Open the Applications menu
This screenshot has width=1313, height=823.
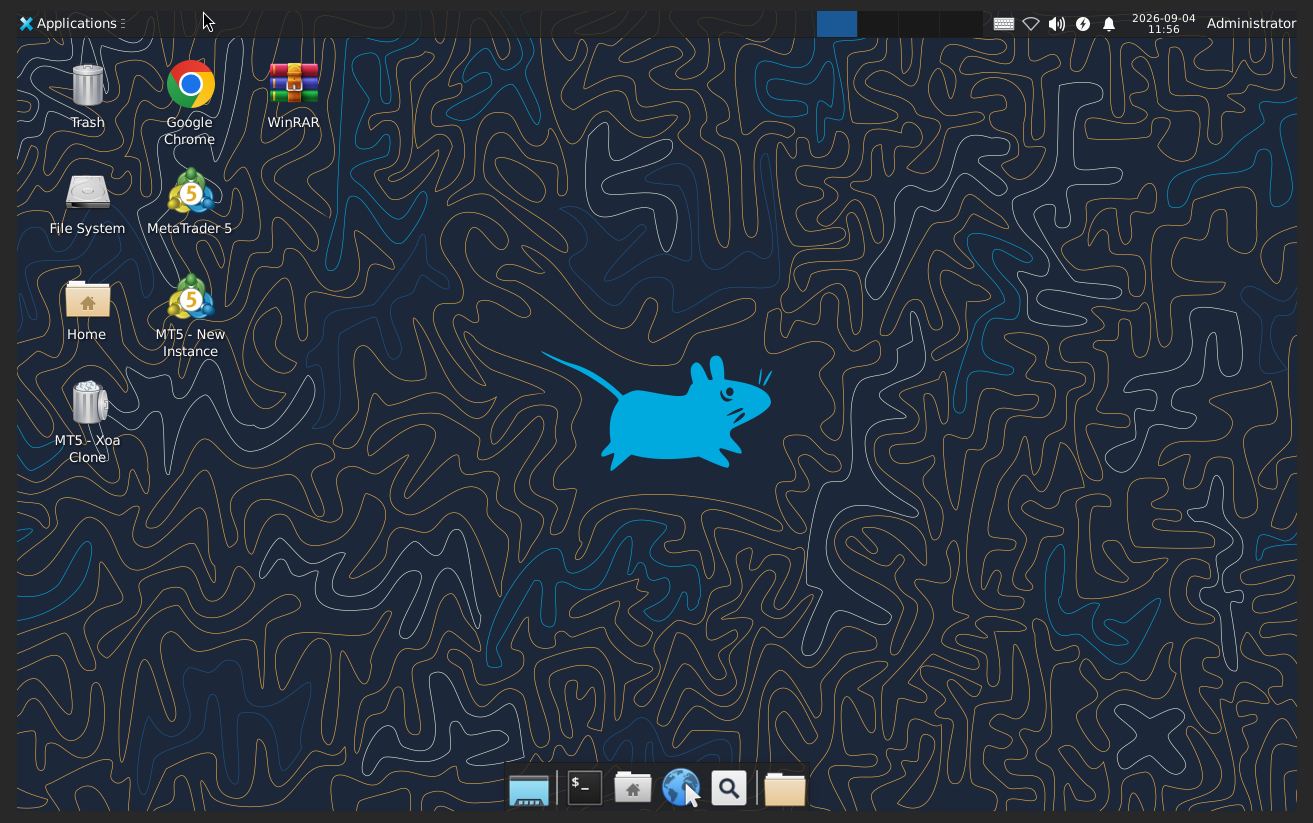(71, 23)
